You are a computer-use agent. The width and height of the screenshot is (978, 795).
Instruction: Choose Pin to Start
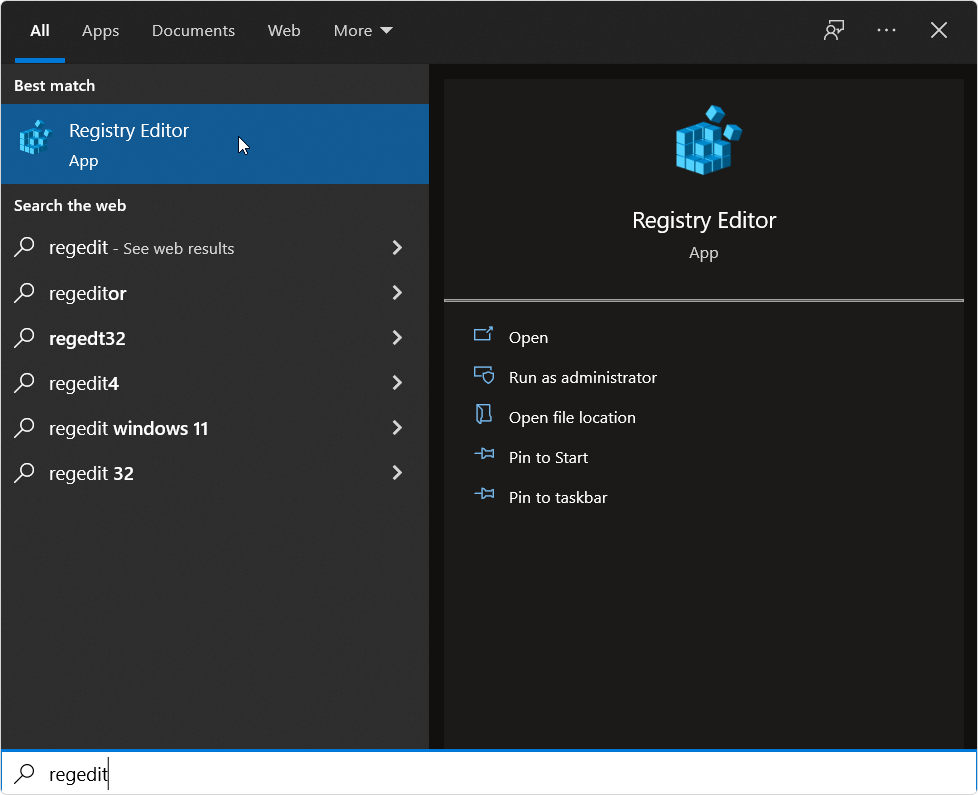point(548,457)
